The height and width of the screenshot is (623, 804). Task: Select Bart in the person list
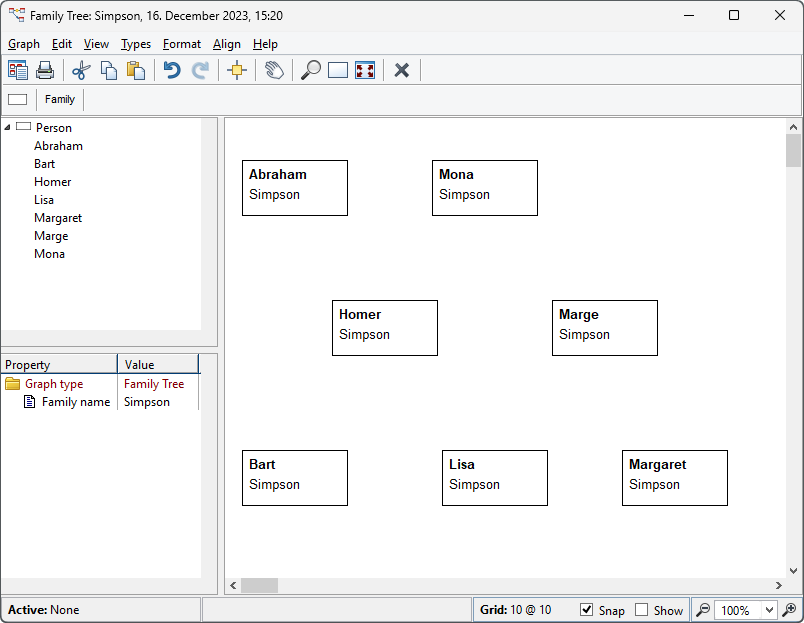(x=44, y=163)
